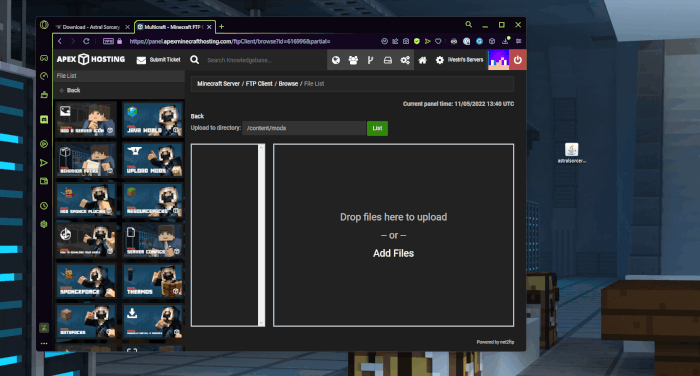The image size is (700, 376).
Task: Click Submit Ticket link
Action: click(158, 60)
